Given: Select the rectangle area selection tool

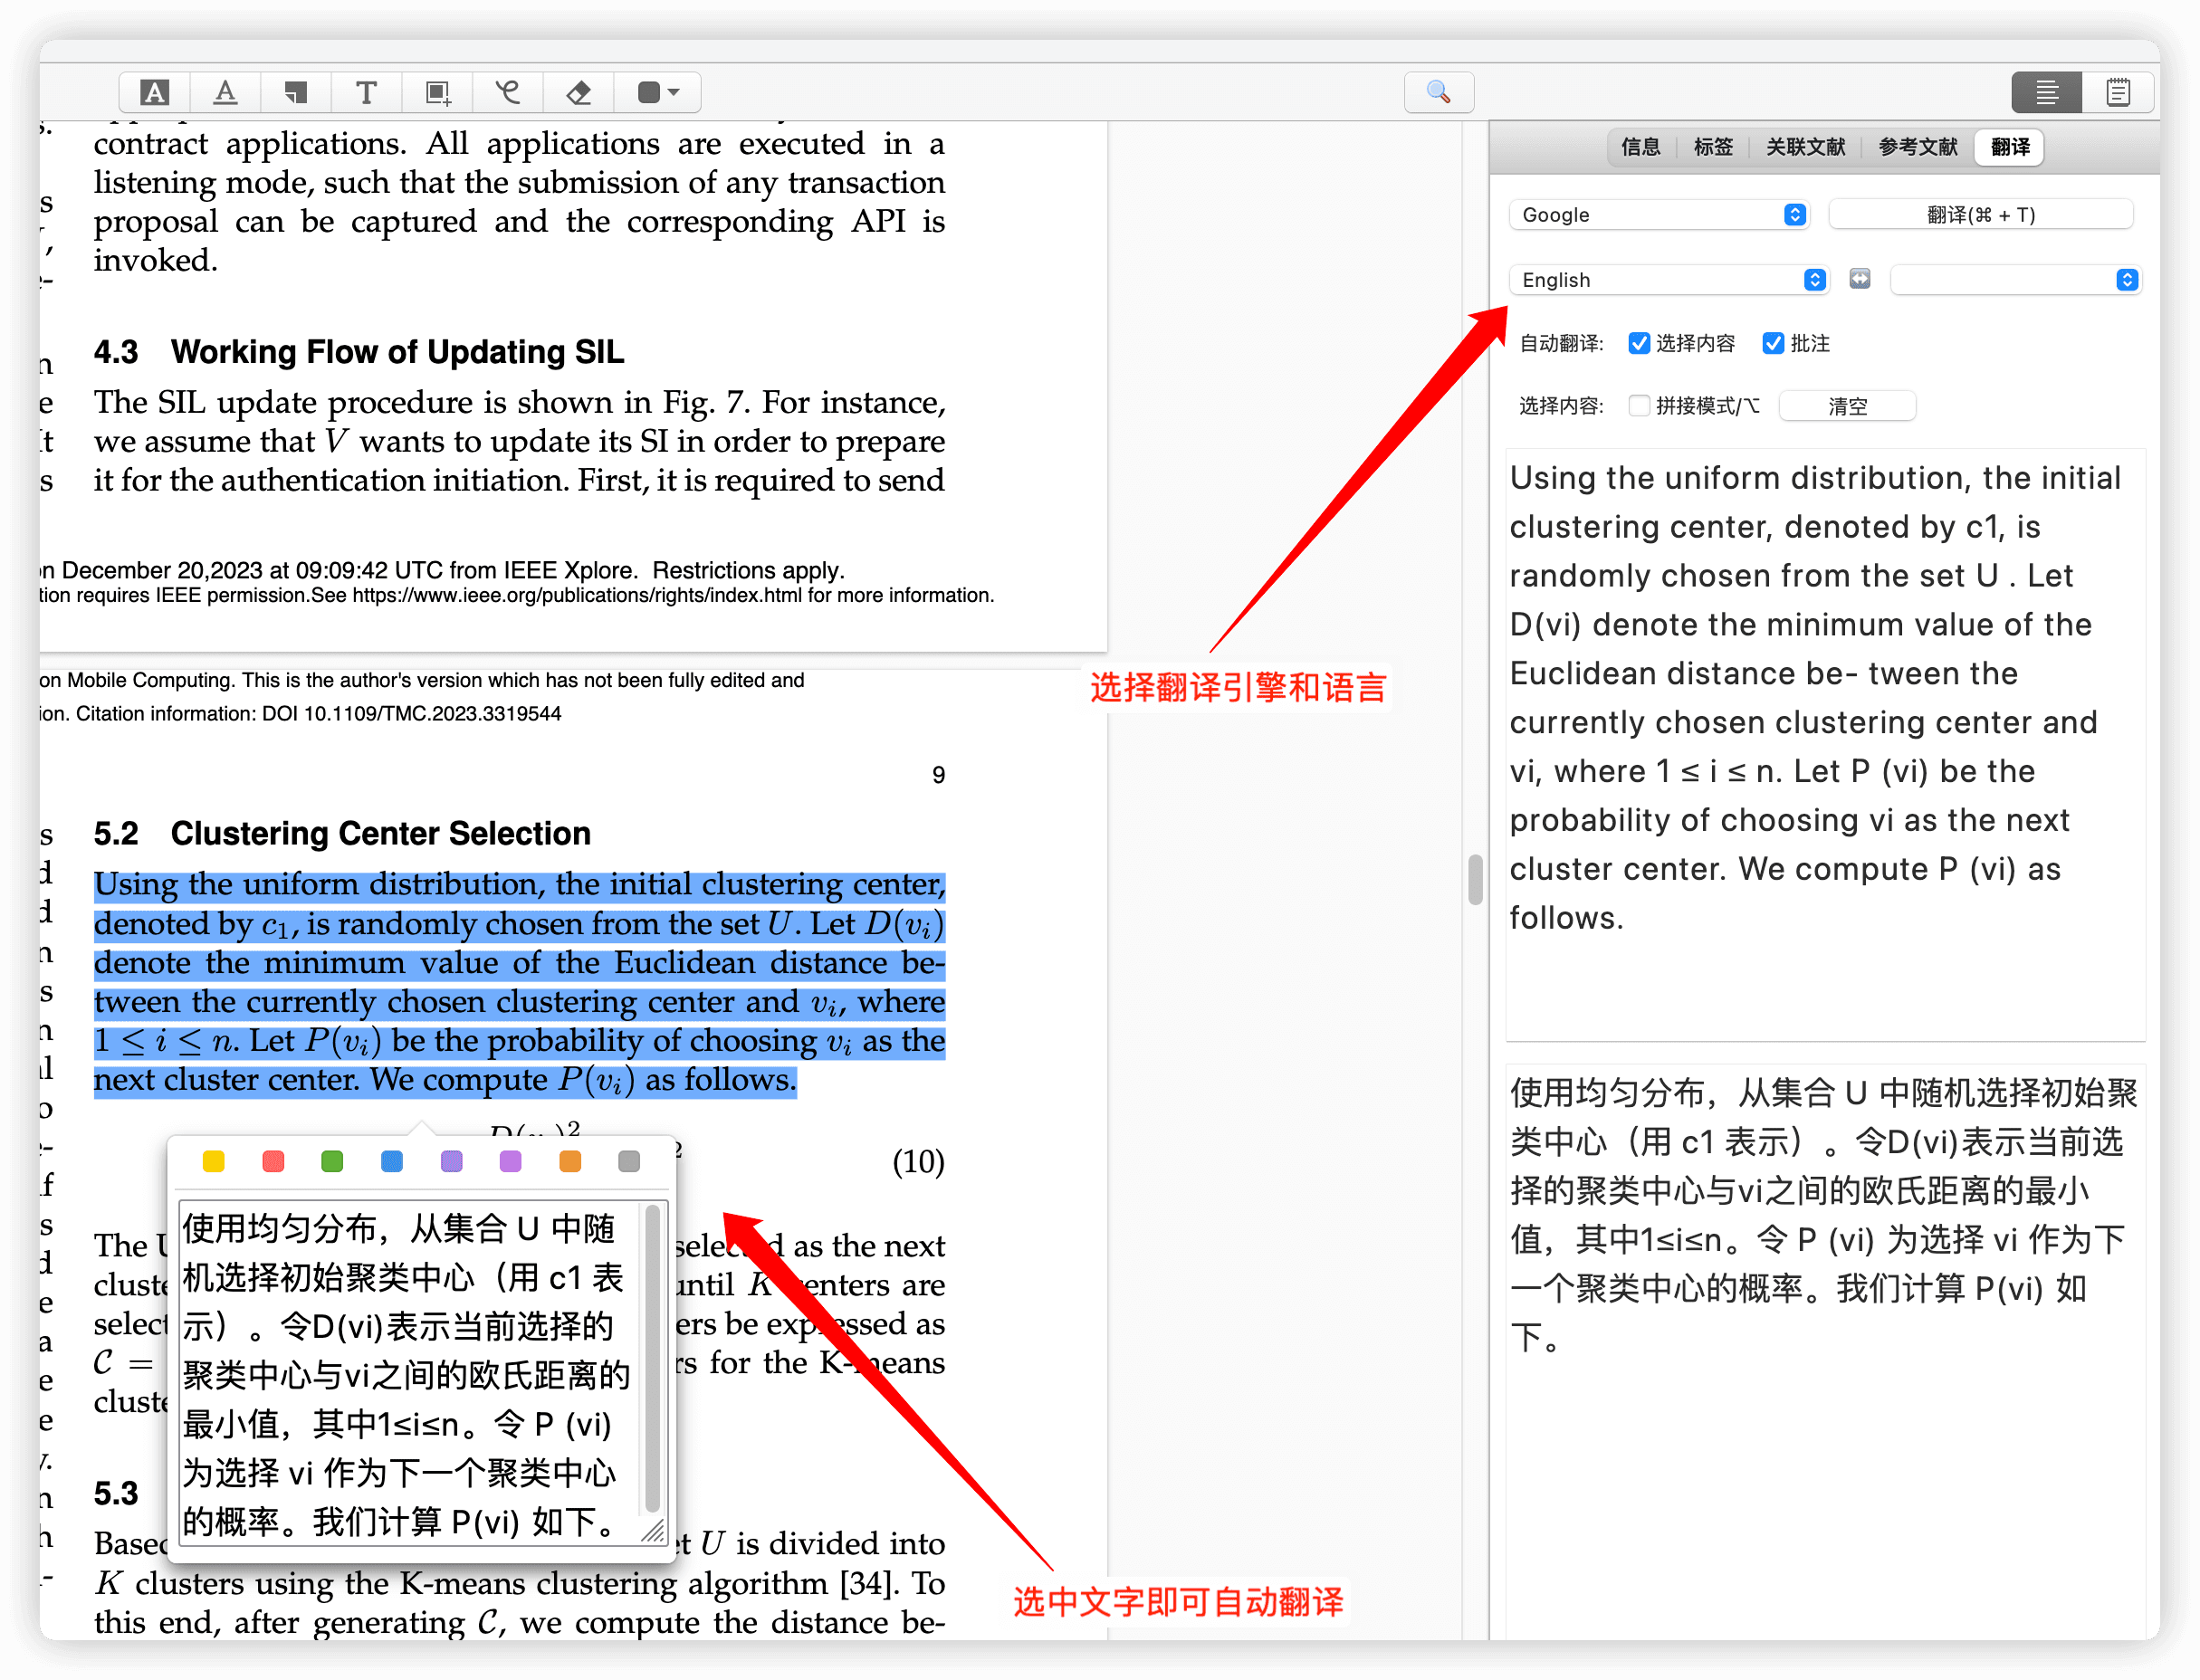Looking at the screenshot, I should (437, 93).
